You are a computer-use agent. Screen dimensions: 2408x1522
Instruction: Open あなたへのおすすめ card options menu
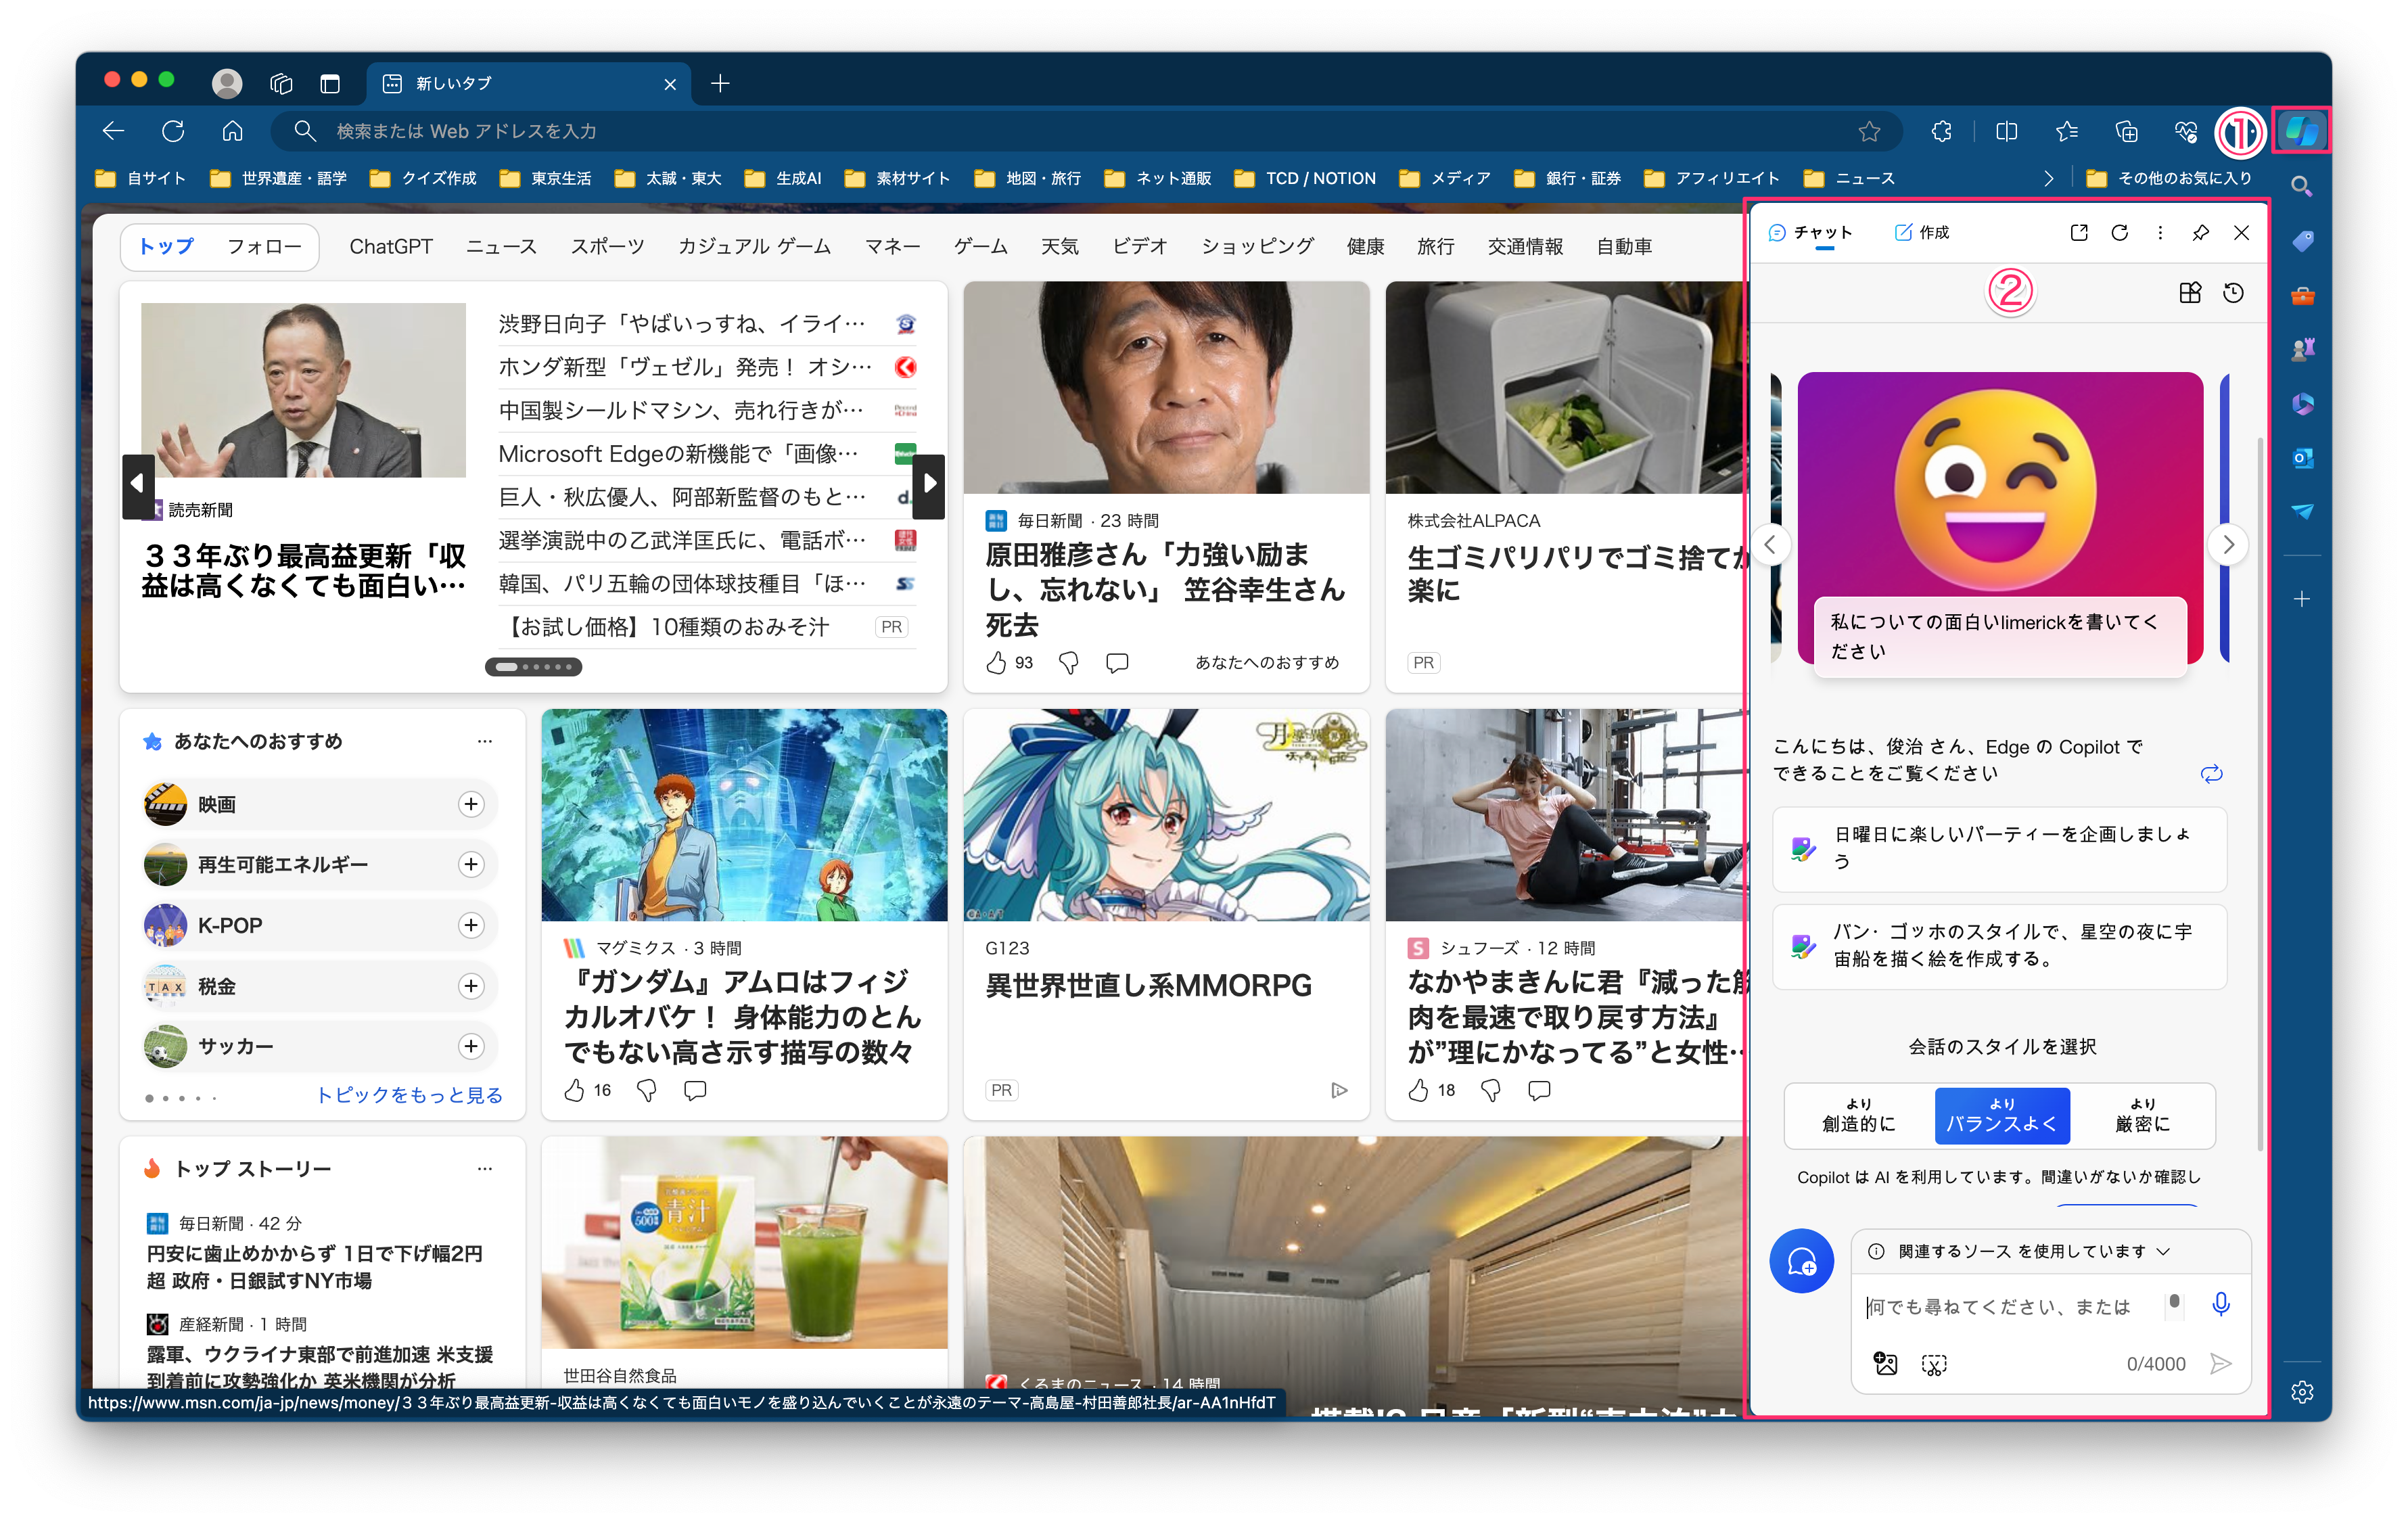coord(485,741)
